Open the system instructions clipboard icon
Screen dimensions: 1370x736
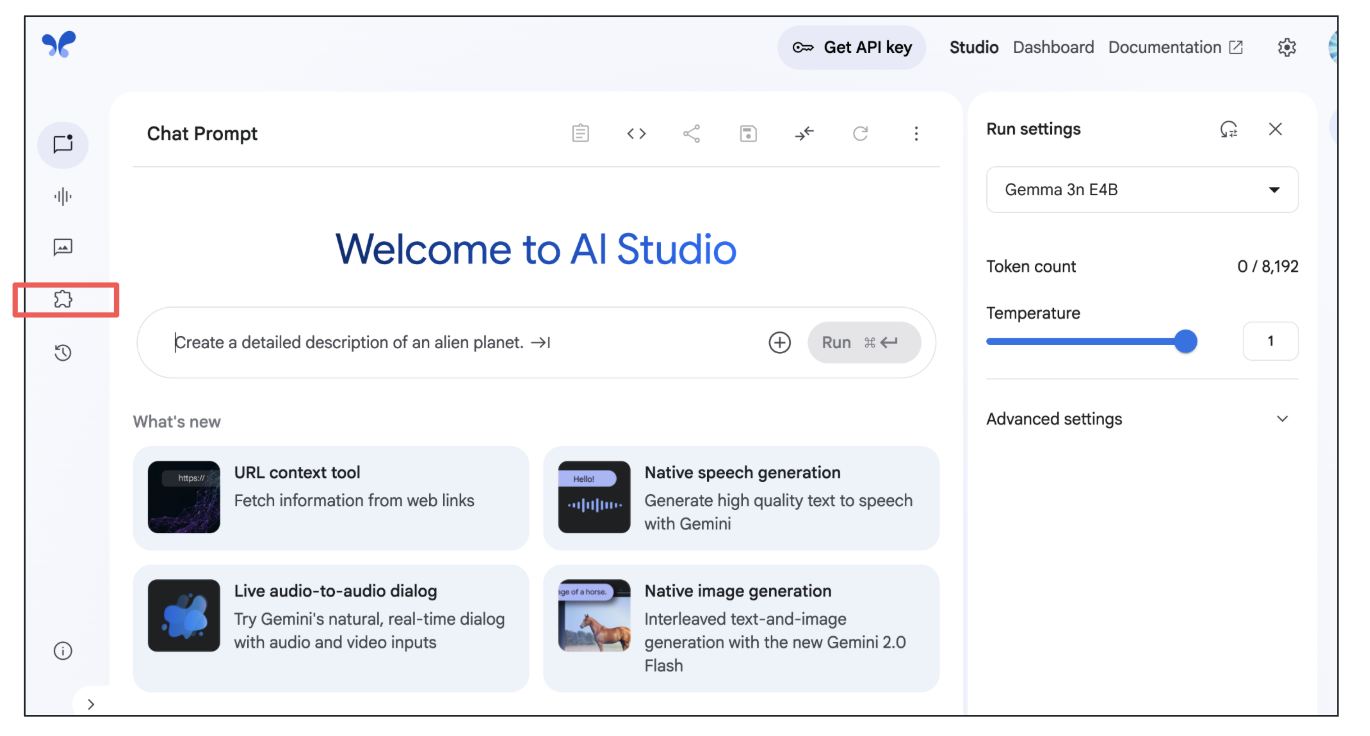(580, 133)
